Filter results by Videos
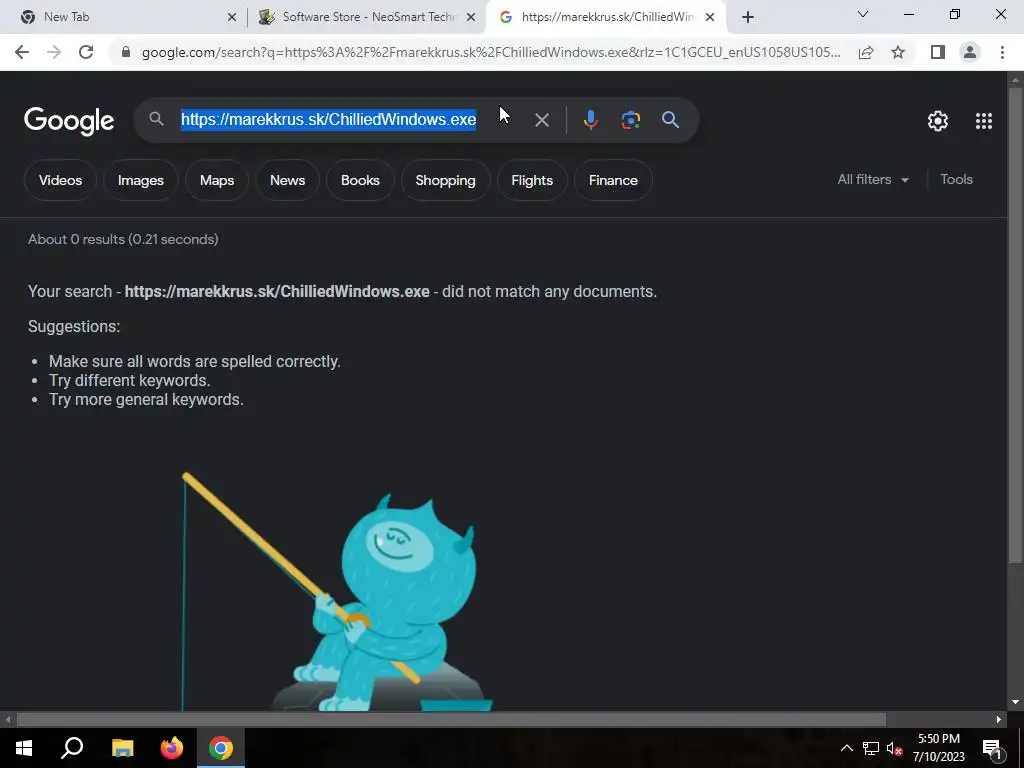 point(60,180)
